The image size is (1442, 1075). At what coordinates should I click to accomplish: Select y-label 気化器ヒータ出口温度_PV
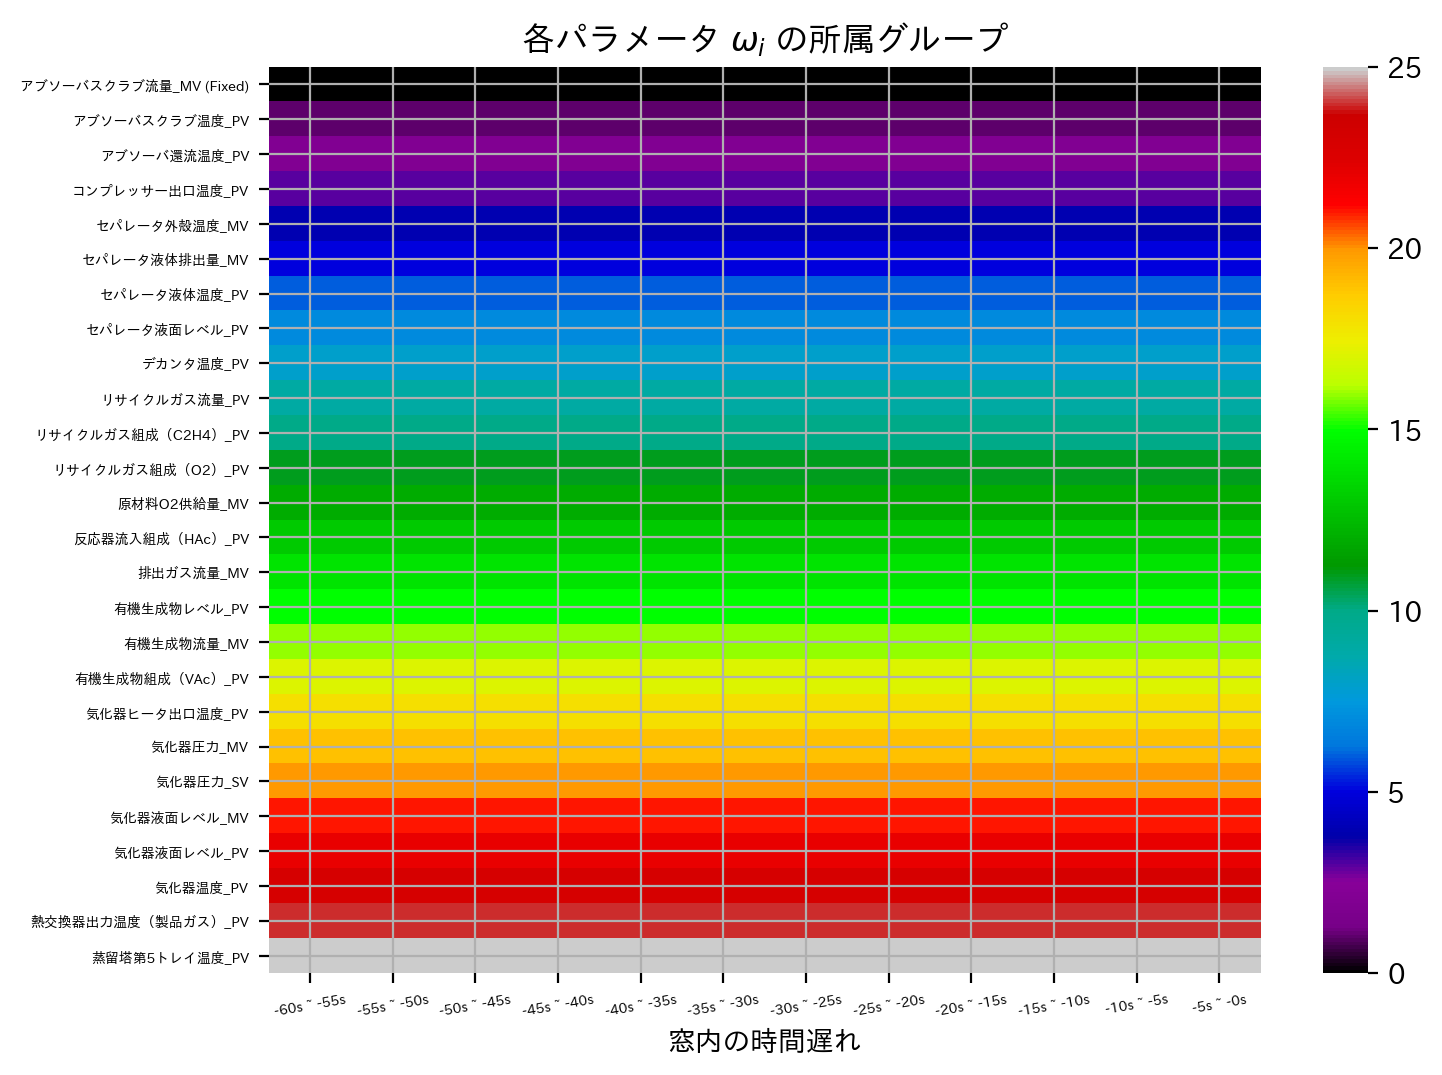(x=167, y=714)
